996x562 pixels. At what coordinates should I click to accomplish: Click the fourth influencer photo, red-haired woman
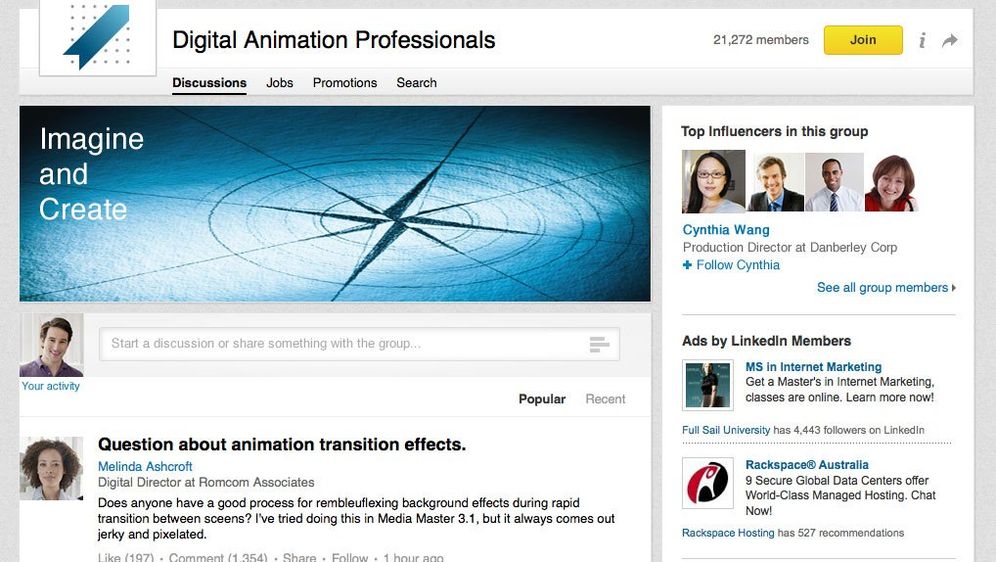click(892, 182)
